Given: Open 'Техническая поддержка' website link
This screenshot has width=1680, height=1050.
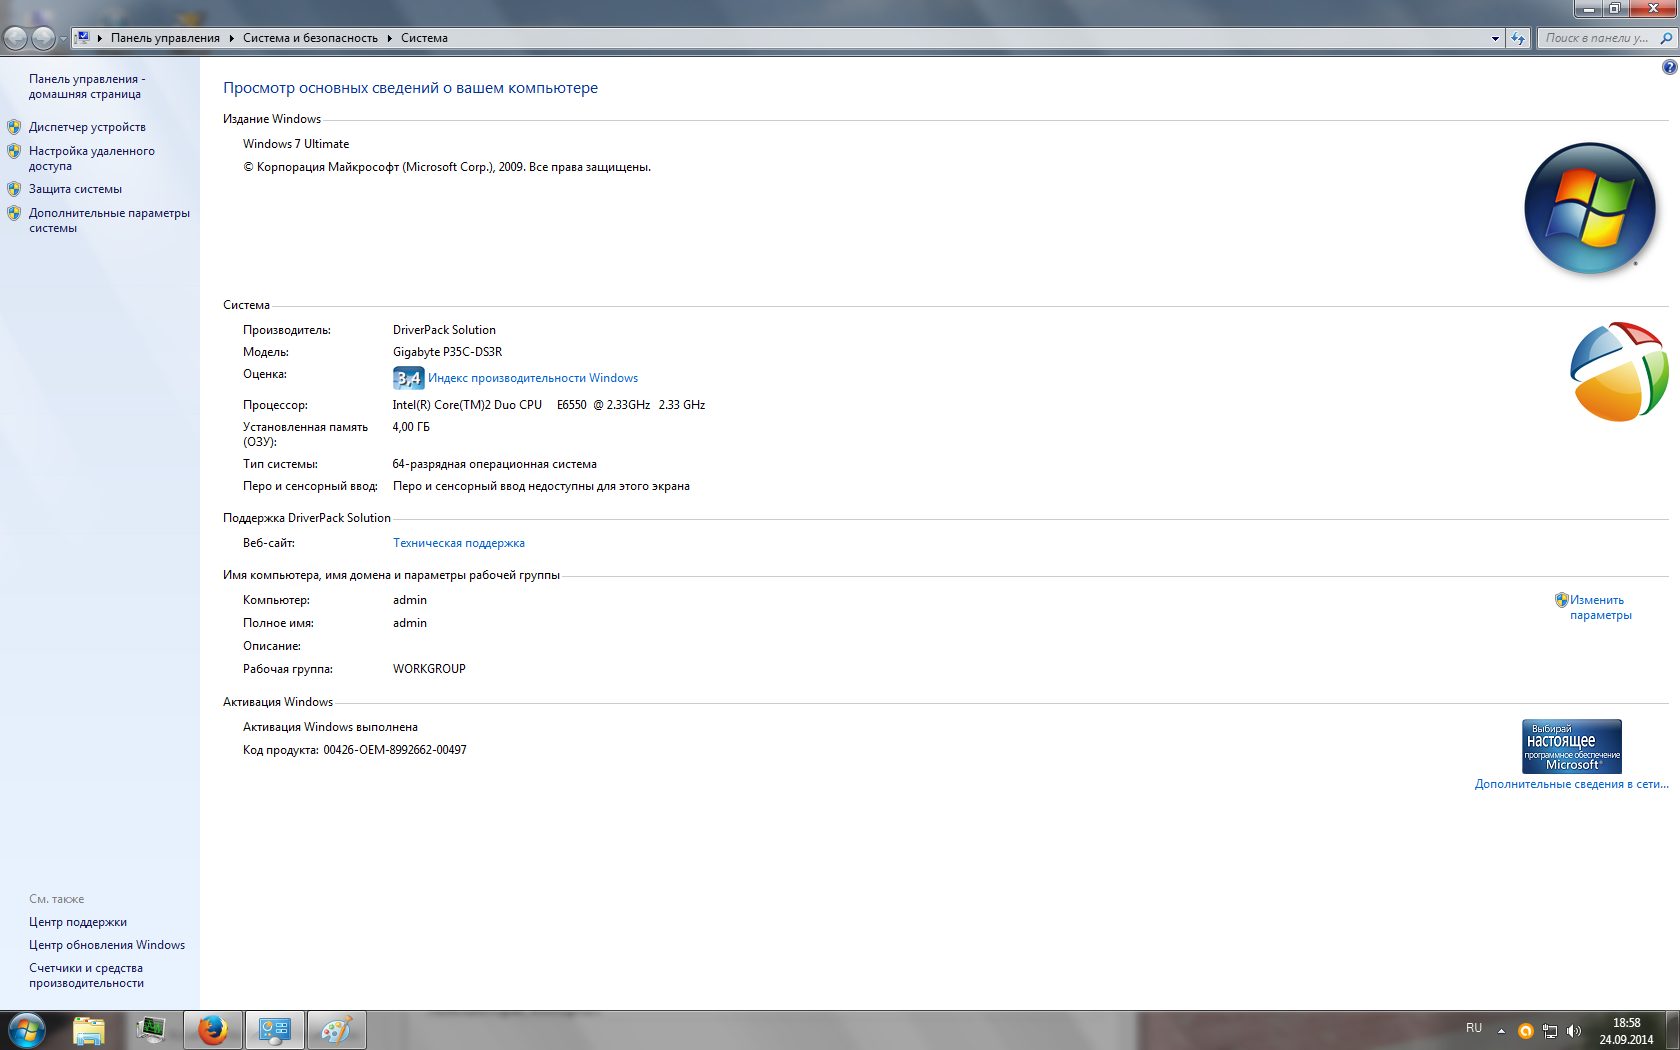Looking at the screenshot, I should click(x=459, y=543).
